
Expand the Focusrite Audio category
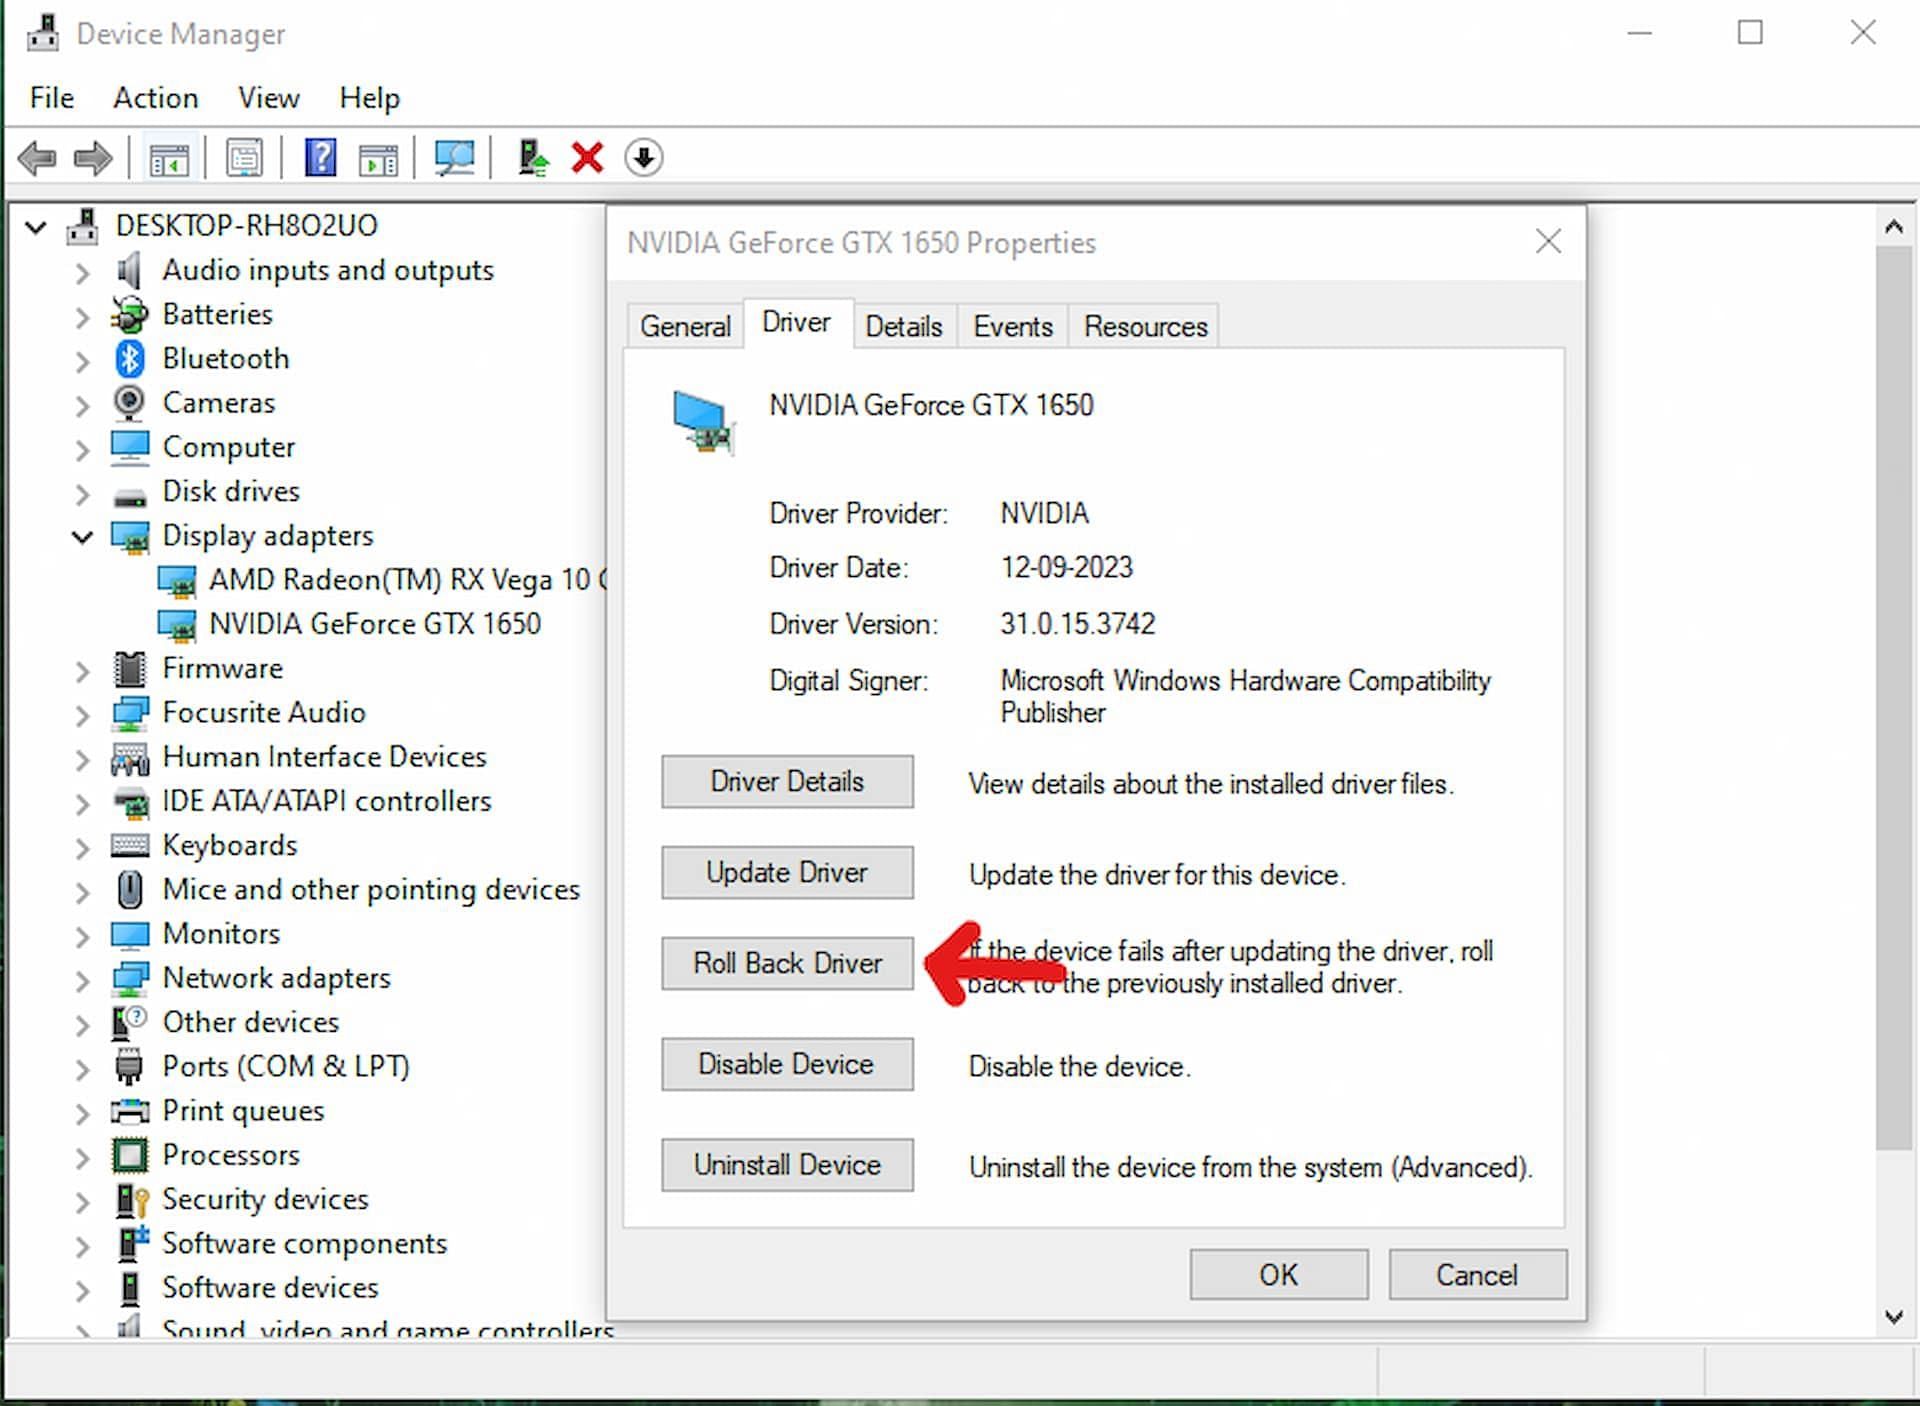point(82,714)
